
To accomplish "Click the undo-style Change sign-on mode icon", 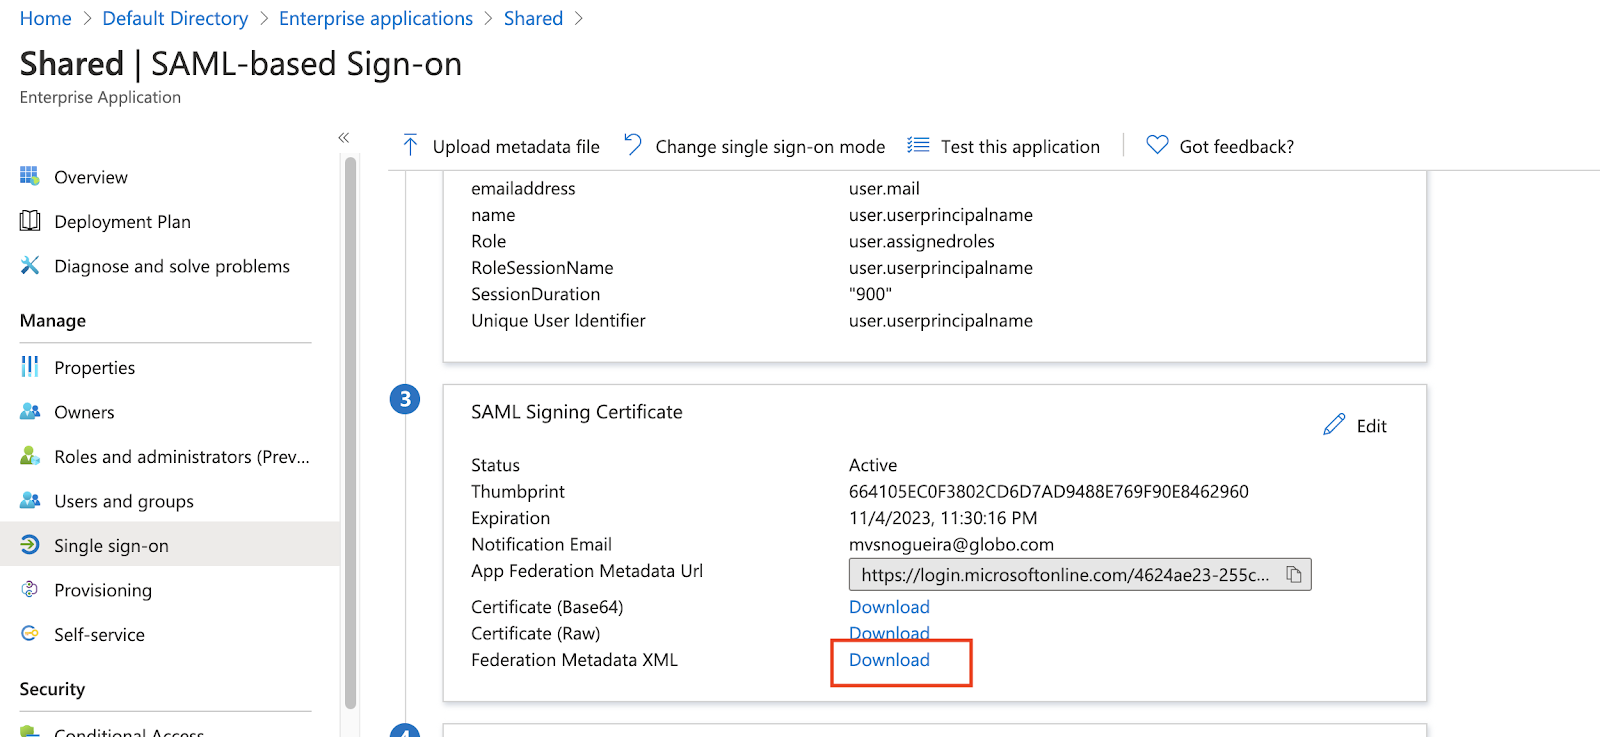I will [633, 145].
